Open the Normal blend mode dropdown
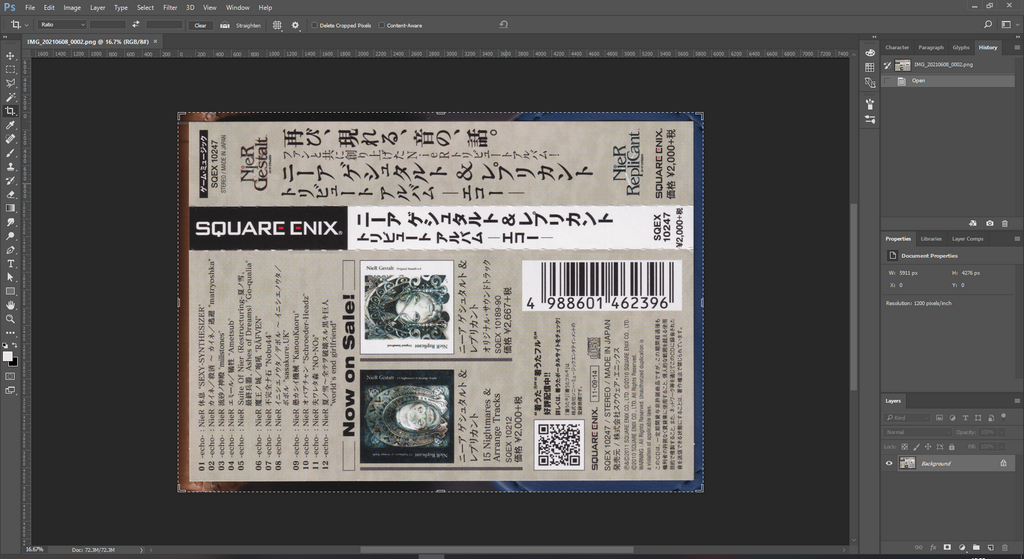Image resolution: width=1024 pixels, height=559 pixels. [918, 432]
